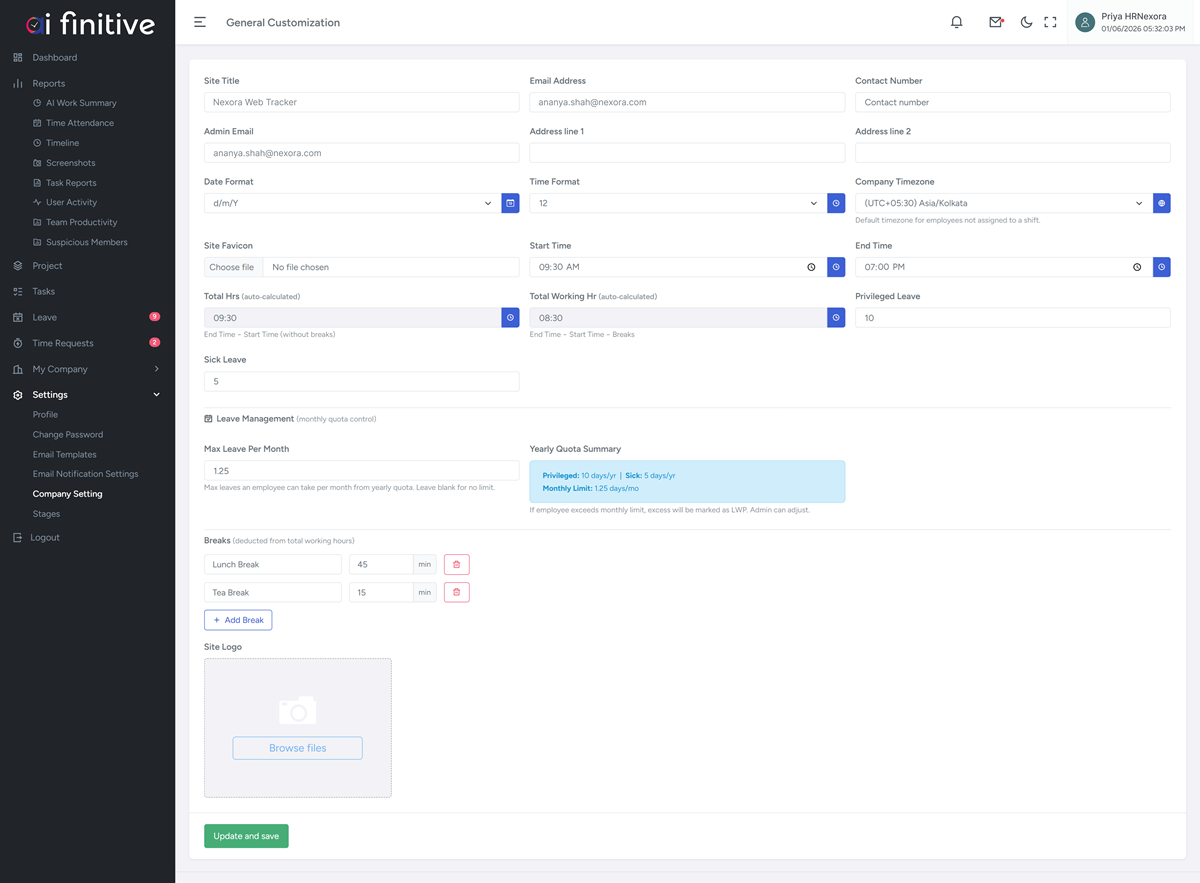Collapse sidebar using the hamburger icon
The height and width of the screenshot is (883, 1200).
click(200, 22)
